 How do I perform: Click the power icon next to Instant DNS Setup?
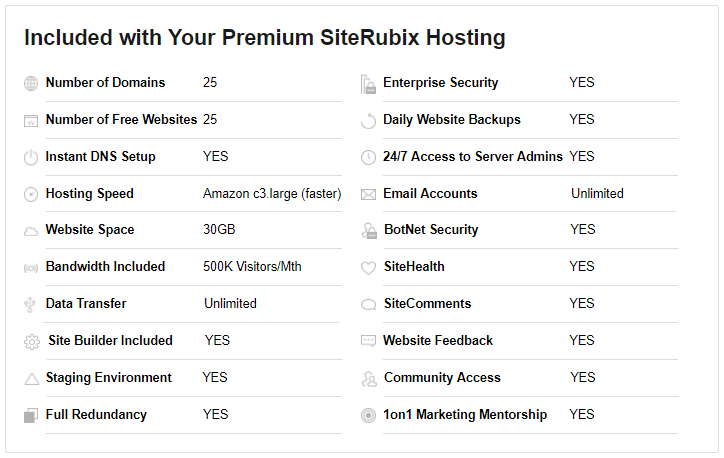(31, 157)
